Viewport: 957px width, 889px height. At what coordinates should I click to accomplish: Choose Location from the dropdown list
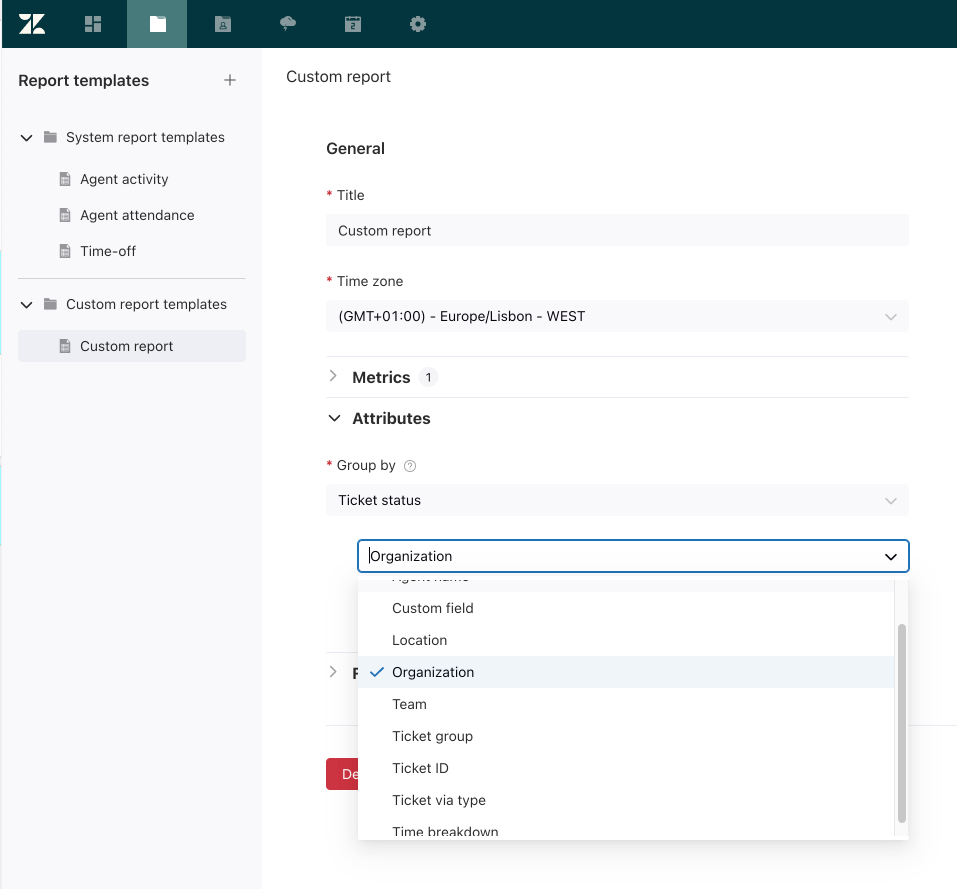[626, 640]
